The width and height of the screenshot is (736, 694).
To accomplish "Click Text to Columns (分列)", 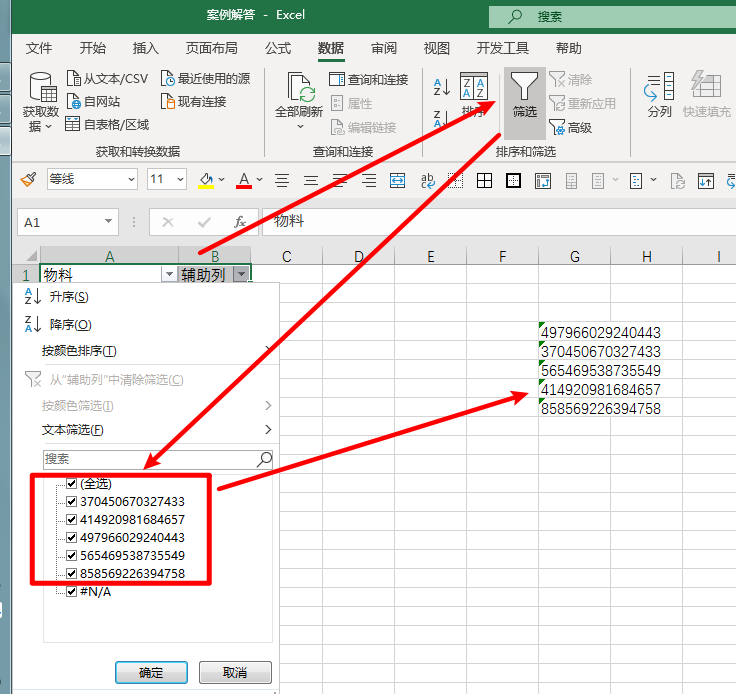I will [659, 94].
